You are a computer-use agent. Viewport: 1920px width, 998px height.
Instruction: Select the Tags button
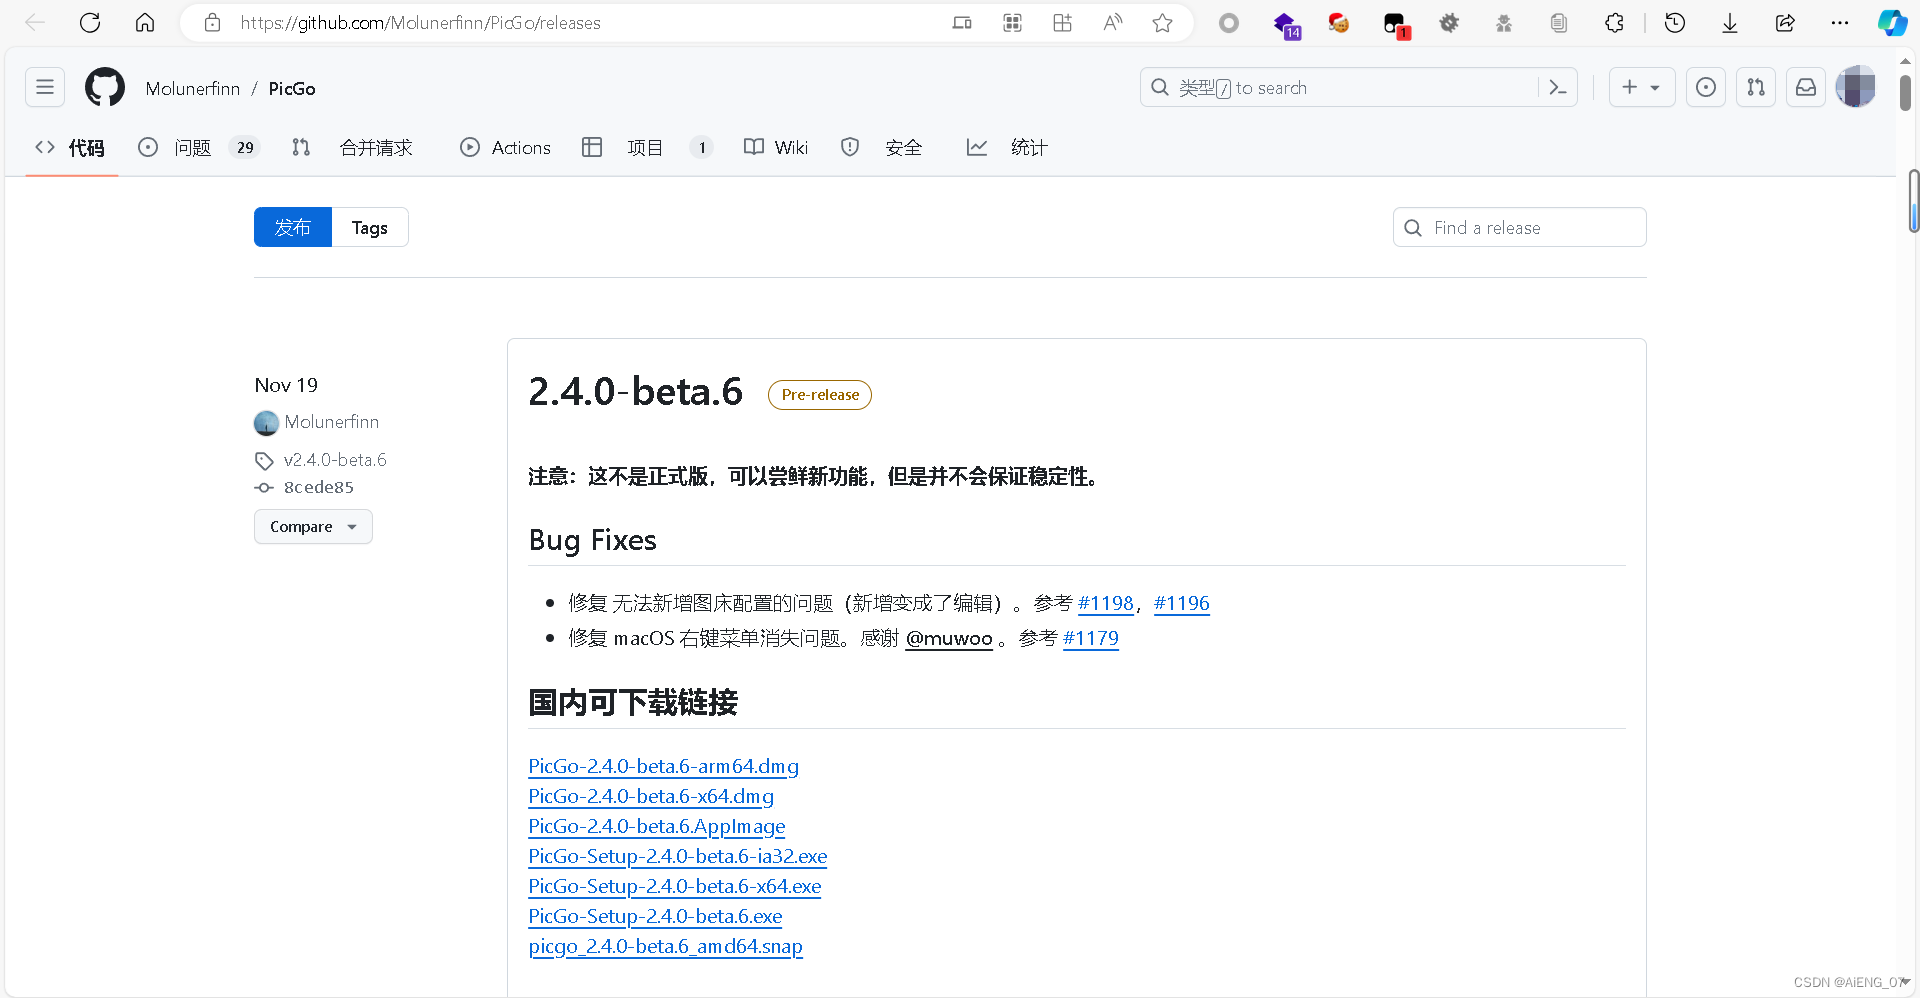(370, 227)
